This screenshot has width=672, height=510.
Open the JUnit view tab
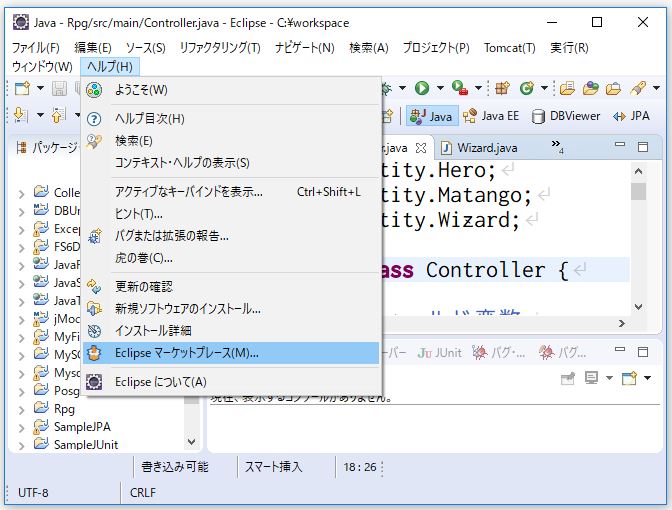click(439, 353)
